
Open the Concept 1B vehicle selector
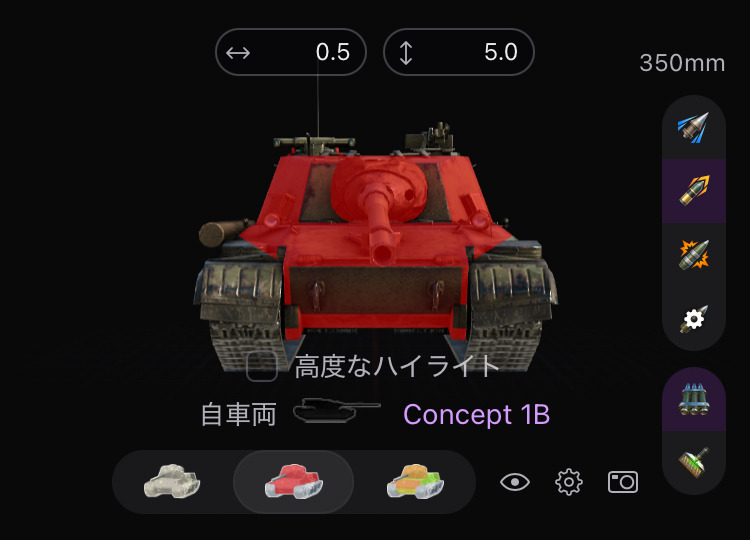coord(476,415)
